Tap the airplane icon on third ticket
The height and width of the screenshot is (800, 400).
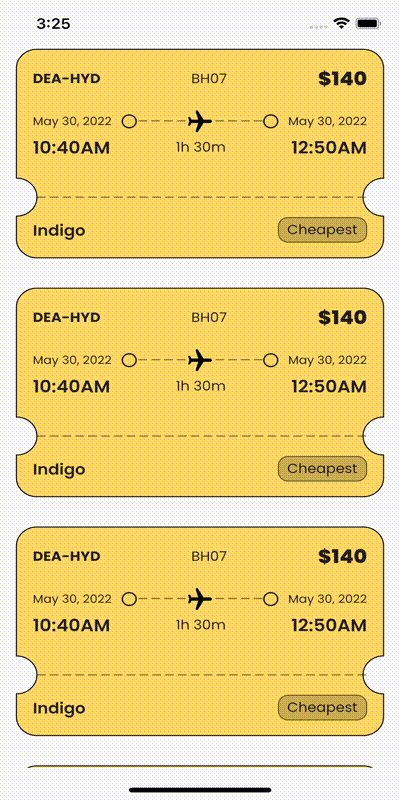[x=199, y=598]
